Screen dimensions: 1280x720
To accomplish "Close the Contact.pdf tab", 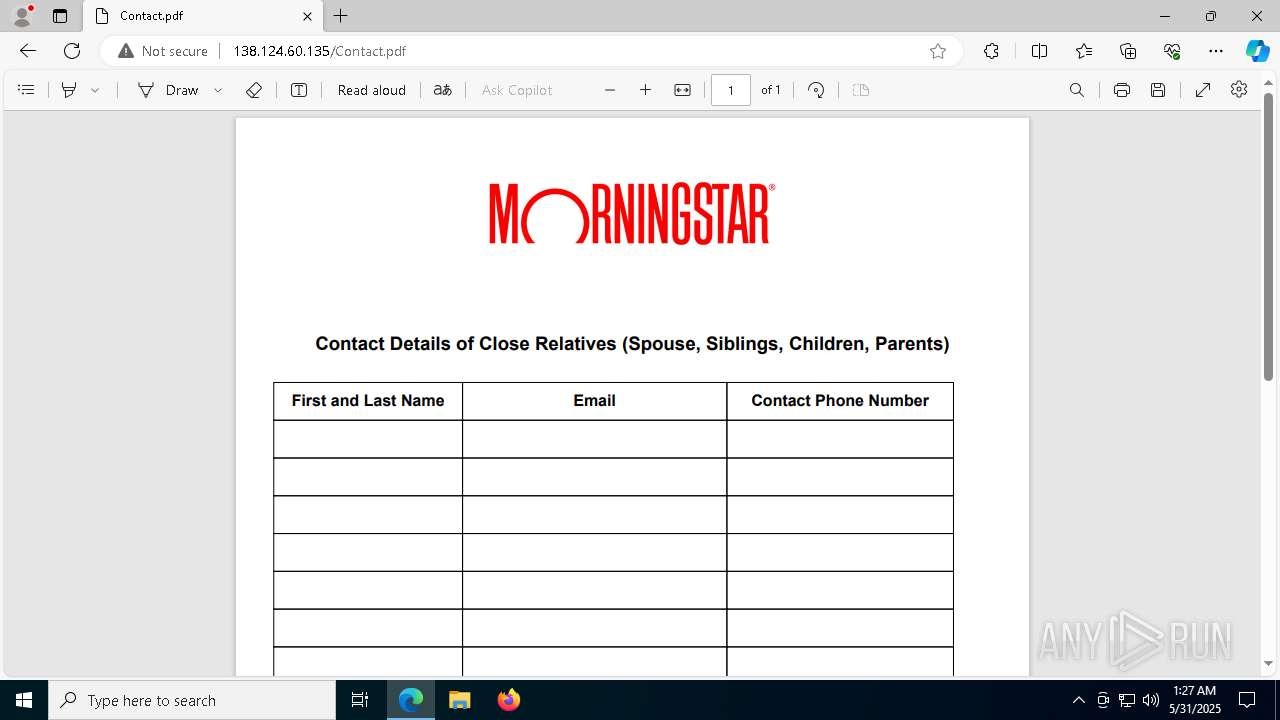I will click(307, 16).
